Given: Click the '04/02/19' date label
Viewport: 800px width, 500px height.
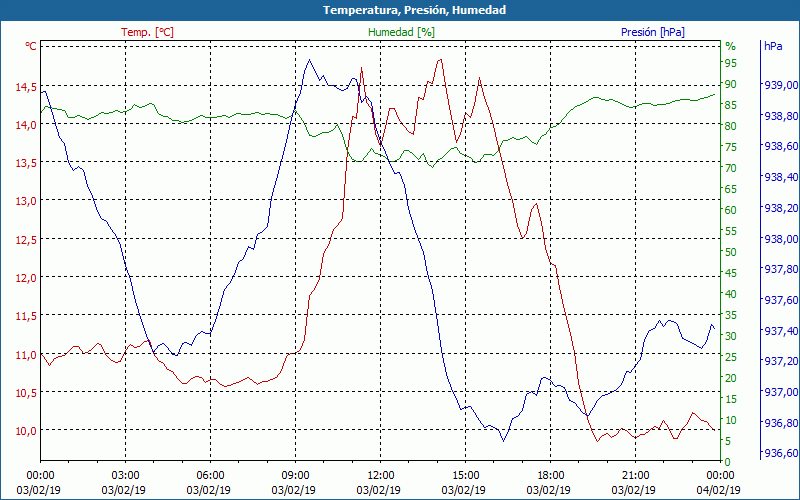Looking at the screenshot, I should pyautogui.click(x=718, y=491).
